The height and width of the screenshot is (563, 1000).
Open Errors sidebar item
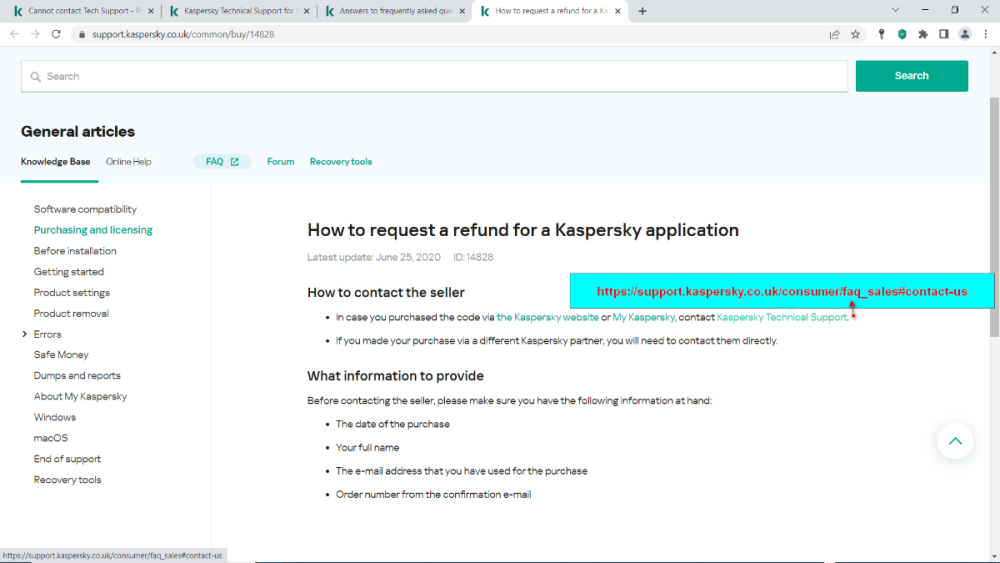pyautogui.click(x=47, y=334)
